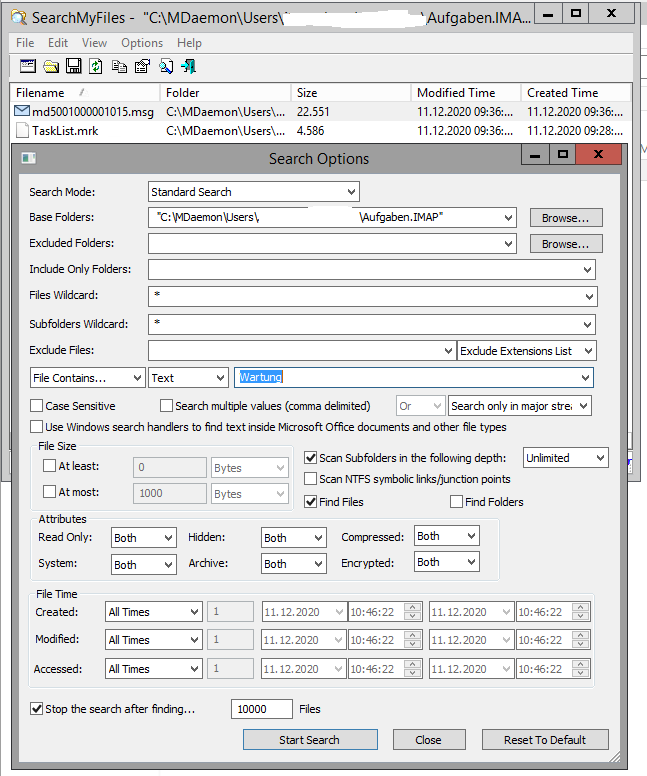
Task: Check Scan NTFS symbolic links option
Action: (x=312, y=480)
